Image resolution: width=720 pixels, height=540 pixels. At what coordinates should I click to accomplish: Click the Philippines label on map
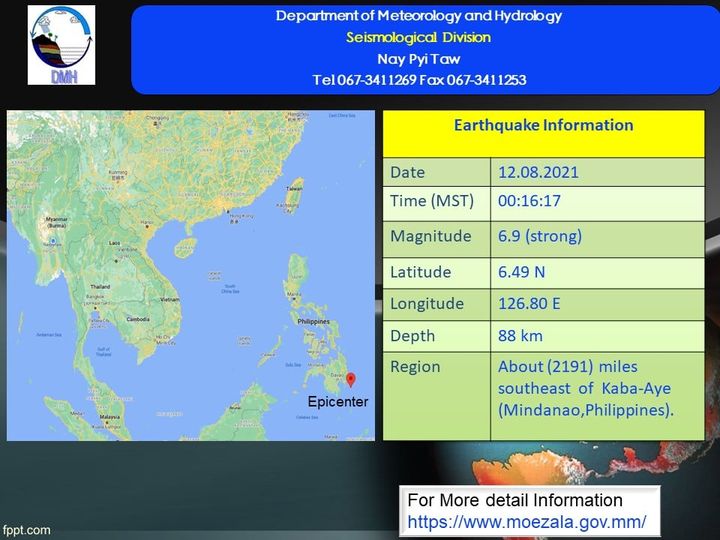[314, 321]
